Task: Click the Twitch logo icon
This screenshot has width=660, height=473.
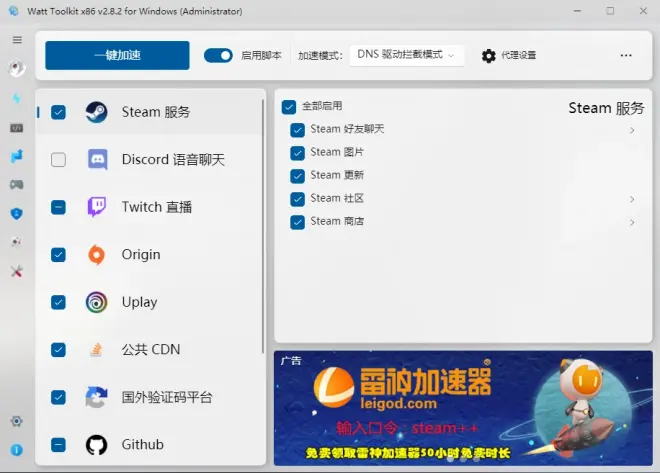Action: coord(96,207)
